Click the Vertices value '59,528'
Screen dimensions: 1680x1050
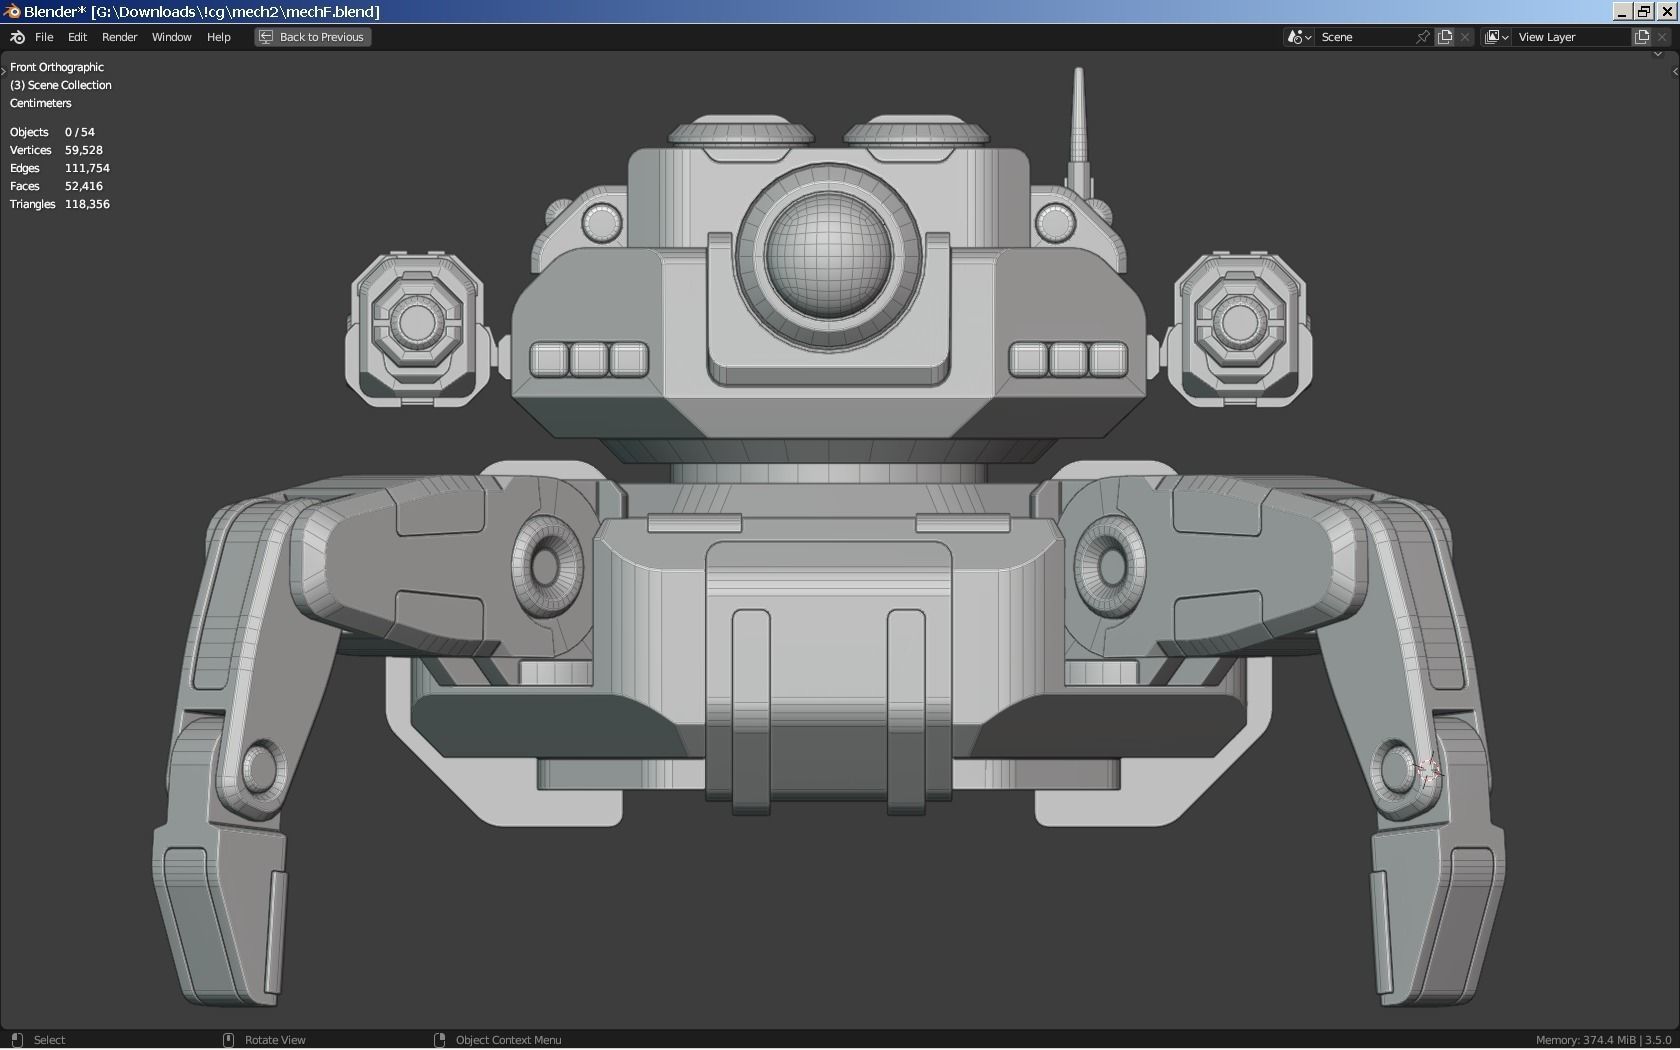[84, 150]
